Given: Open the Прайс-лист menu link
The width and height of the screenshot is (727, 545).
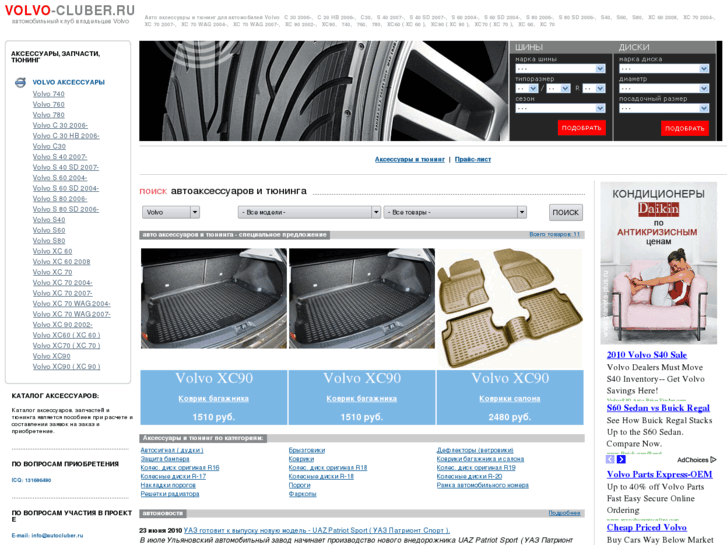Looking at the screenshot, I should [x=473, y=159].
